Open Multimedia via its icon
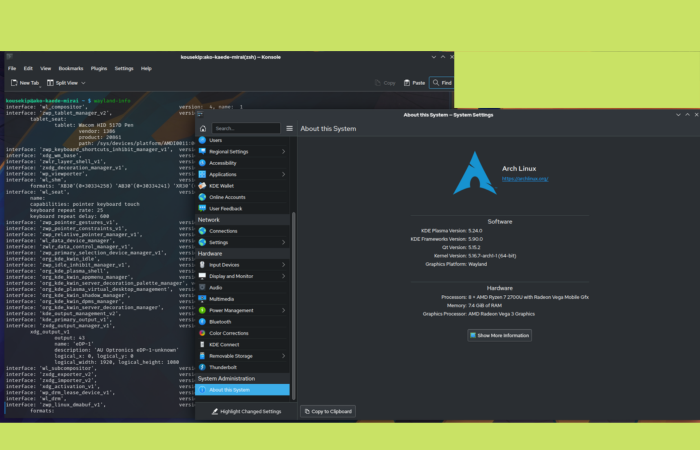Screen dimensions: 700x450 pyautogui.click(x=202, y=299)
